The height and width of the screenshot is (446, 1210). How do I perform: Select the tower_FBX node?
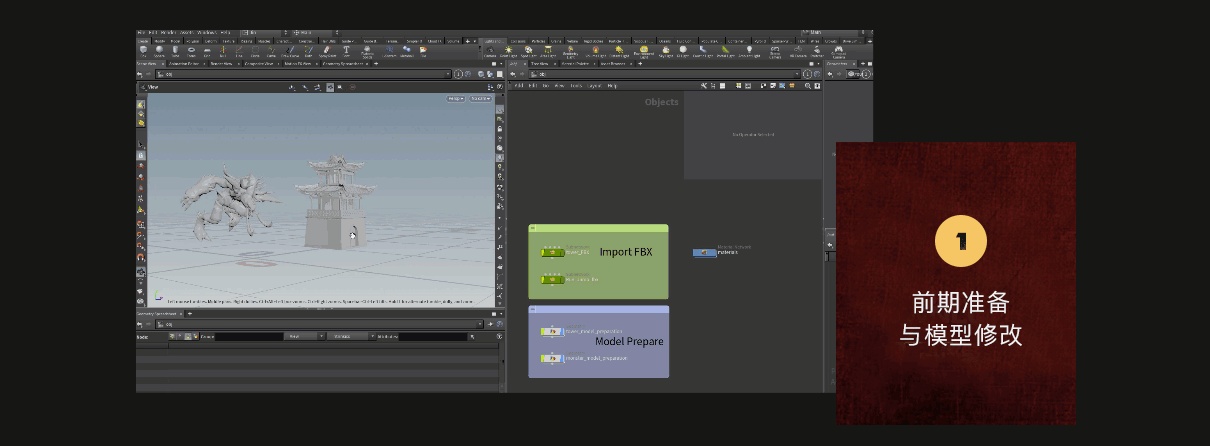553,252
